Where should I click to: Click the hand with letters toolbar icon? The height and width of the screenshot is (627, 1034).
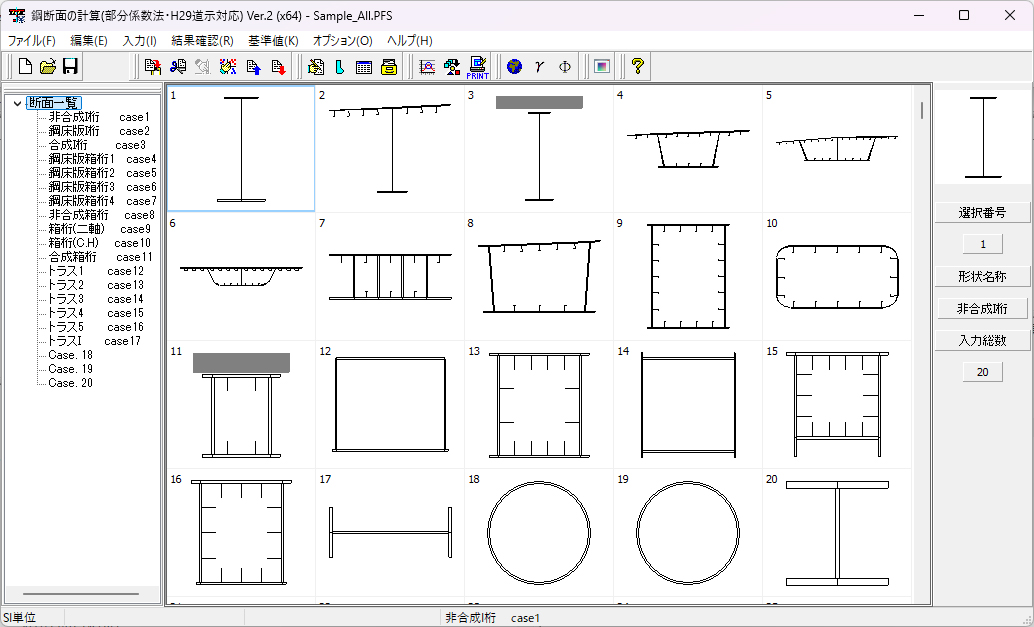(x=228, y=67)
